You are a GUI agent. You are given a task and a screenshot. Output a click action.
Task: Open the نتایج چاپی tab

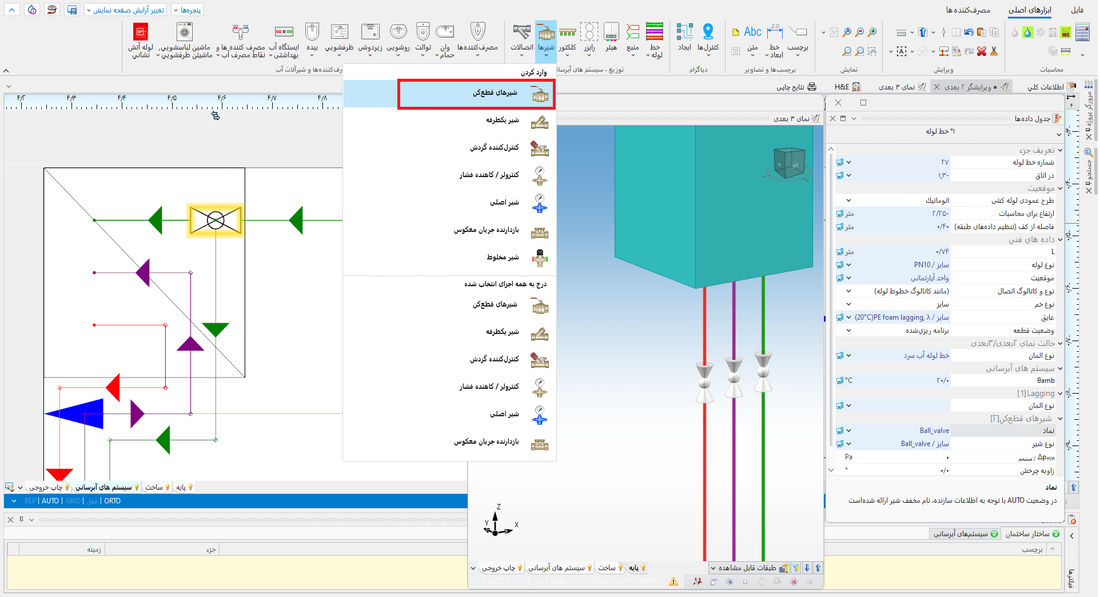pyautogui.click(x=796, y=87)
